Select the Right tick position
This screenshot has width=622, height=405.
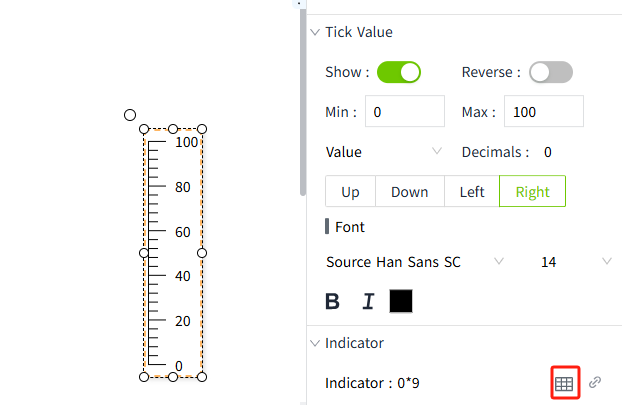click(532, 192)
